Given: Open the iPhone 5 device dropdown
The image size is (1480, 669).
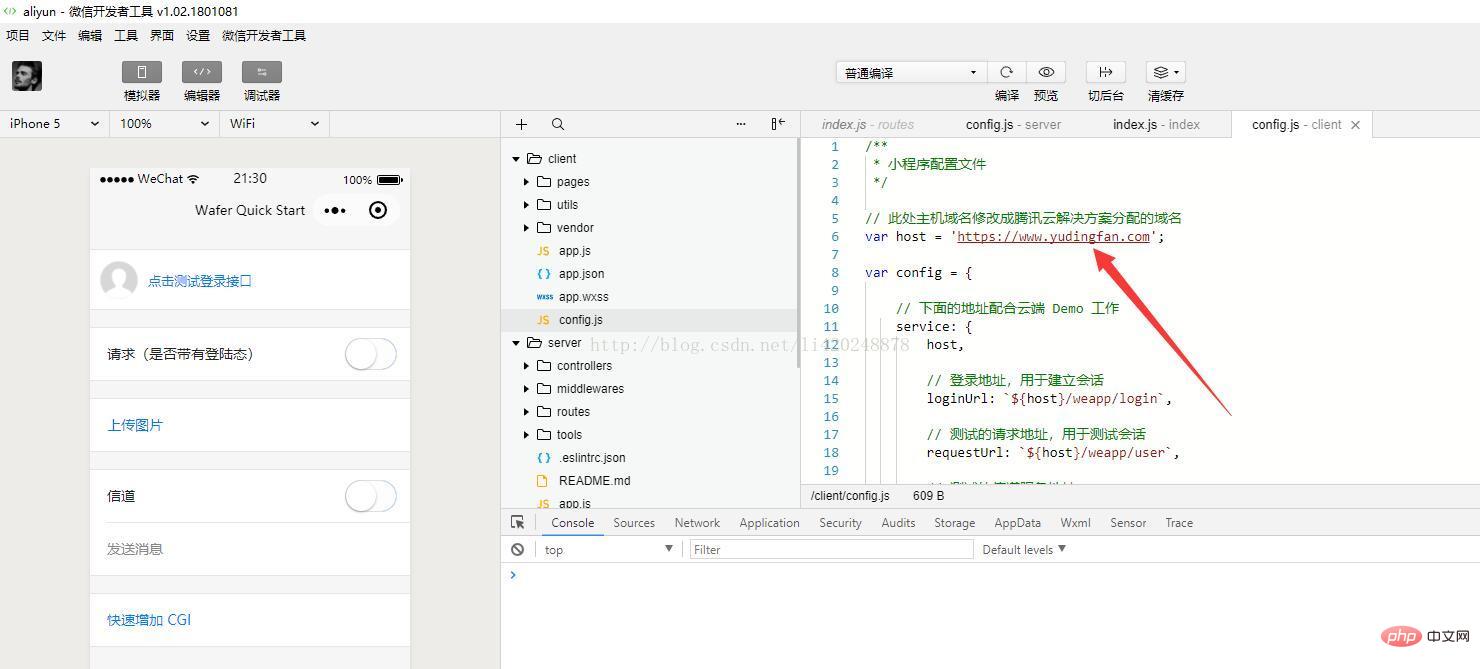Looking at the screenshot, I should [x=54, y=124].
